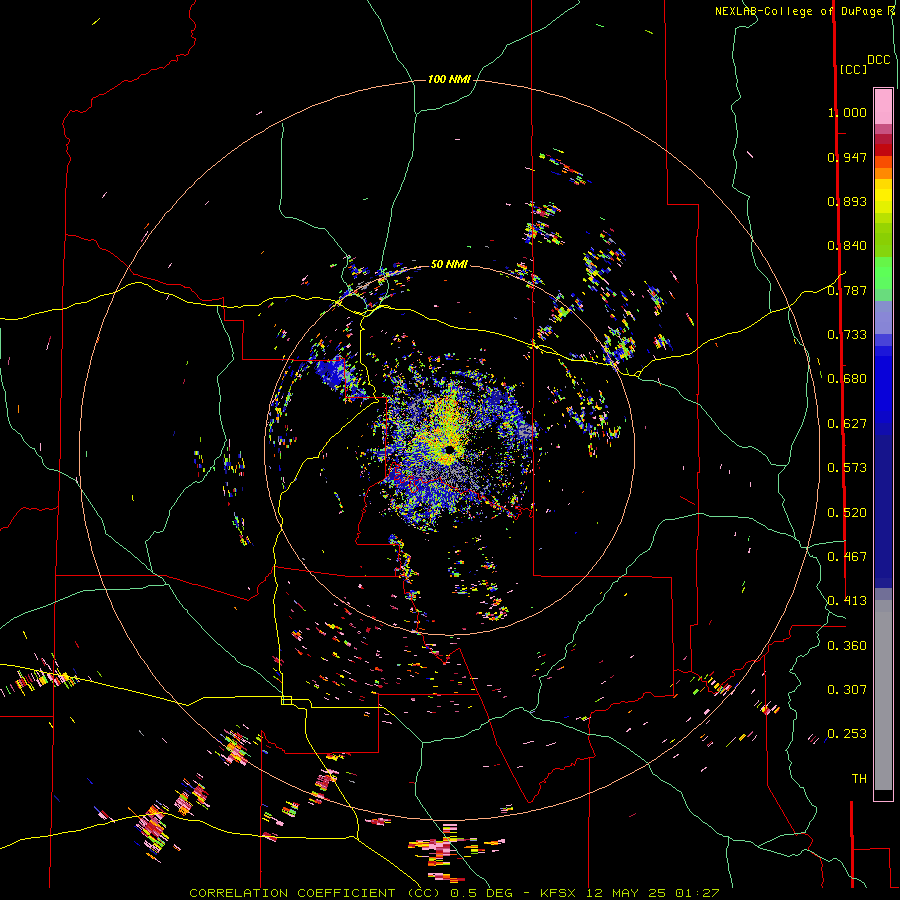Click the 01:27 timestamp
Screen dimensions: 900x900
(x=697, y=893)
